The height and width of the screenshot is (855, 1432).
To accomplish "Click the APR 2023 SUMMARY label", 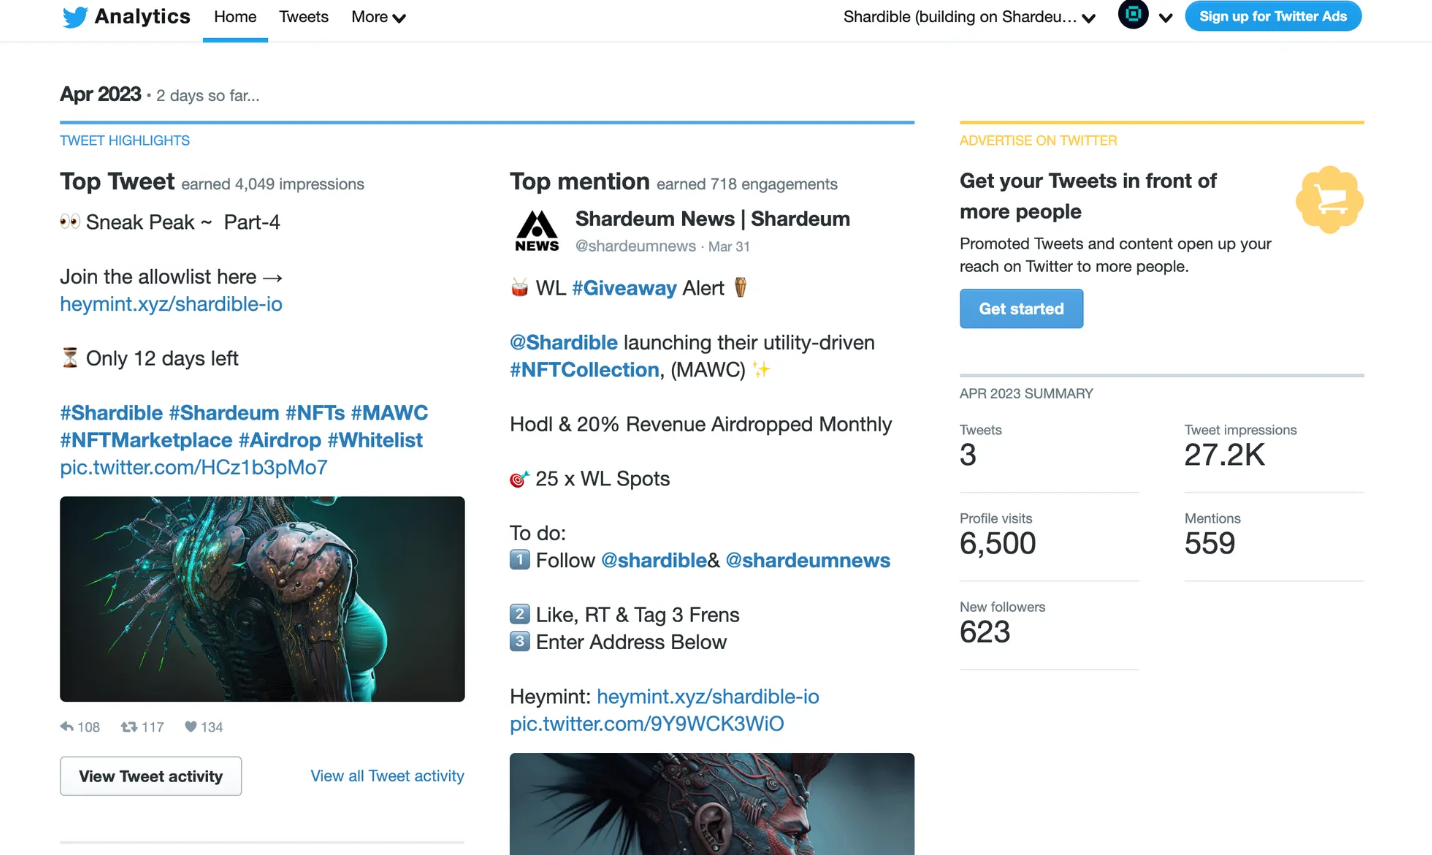I will (x=1026, y=394).
